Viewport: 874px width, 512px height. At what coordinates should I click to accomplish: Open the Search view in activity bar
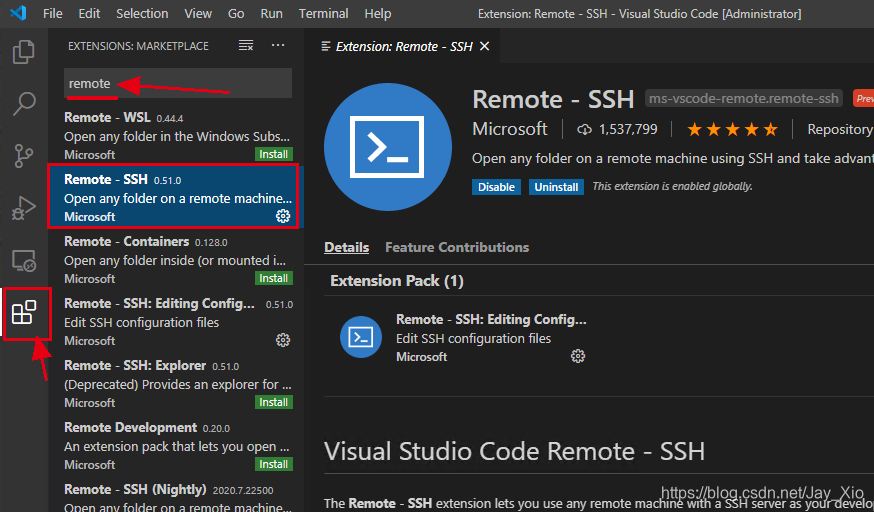click(24, 103)
